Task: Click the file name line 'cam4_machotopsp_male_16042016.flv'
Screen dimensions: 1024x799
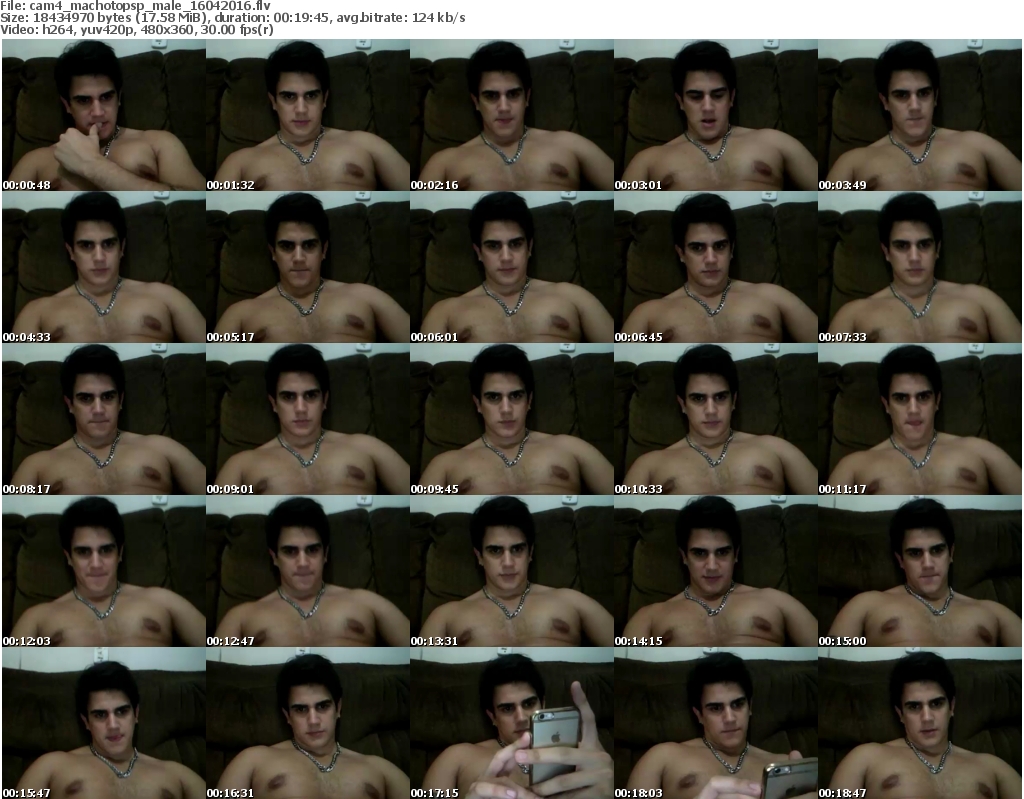Action: coord(135,6)
